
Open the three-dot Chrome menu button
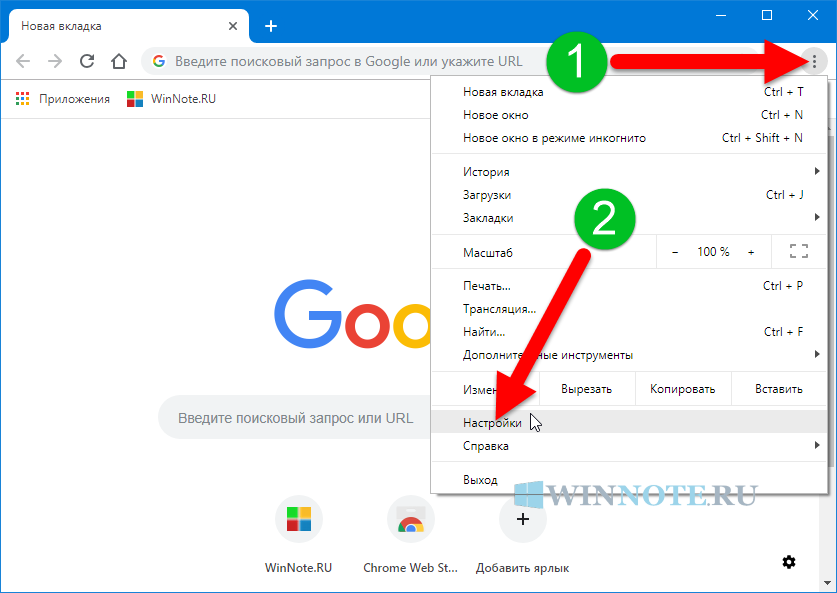coord(814,62)
